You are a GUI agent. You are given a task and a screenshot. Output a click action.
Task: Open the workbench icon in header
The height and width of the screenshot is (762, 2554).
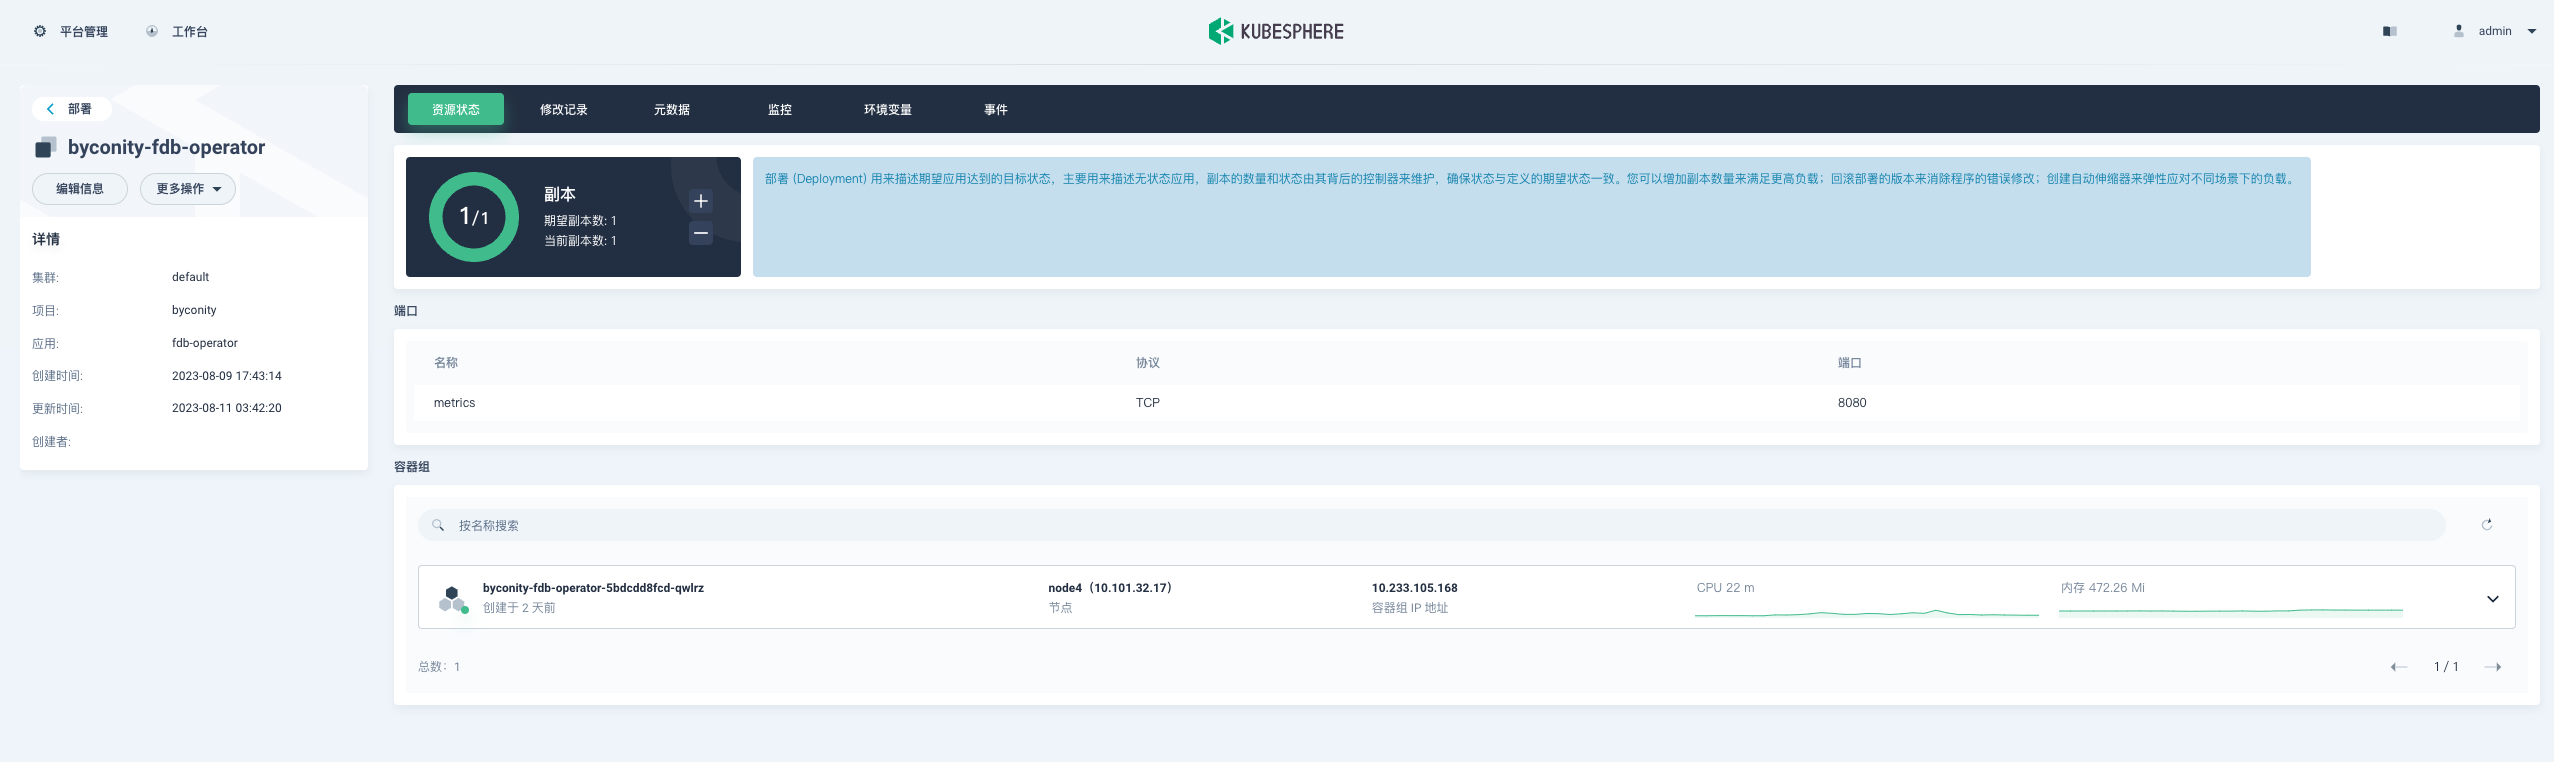coord(152,31)
